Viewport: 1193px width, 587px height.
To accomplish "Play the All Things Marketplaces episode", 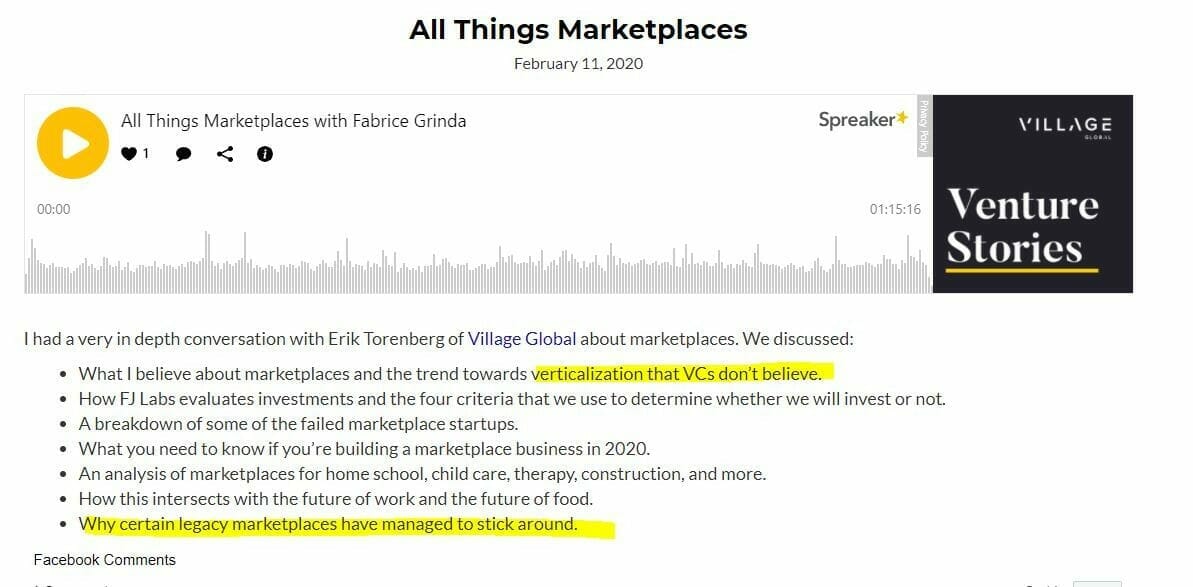I will coord(73,143).
